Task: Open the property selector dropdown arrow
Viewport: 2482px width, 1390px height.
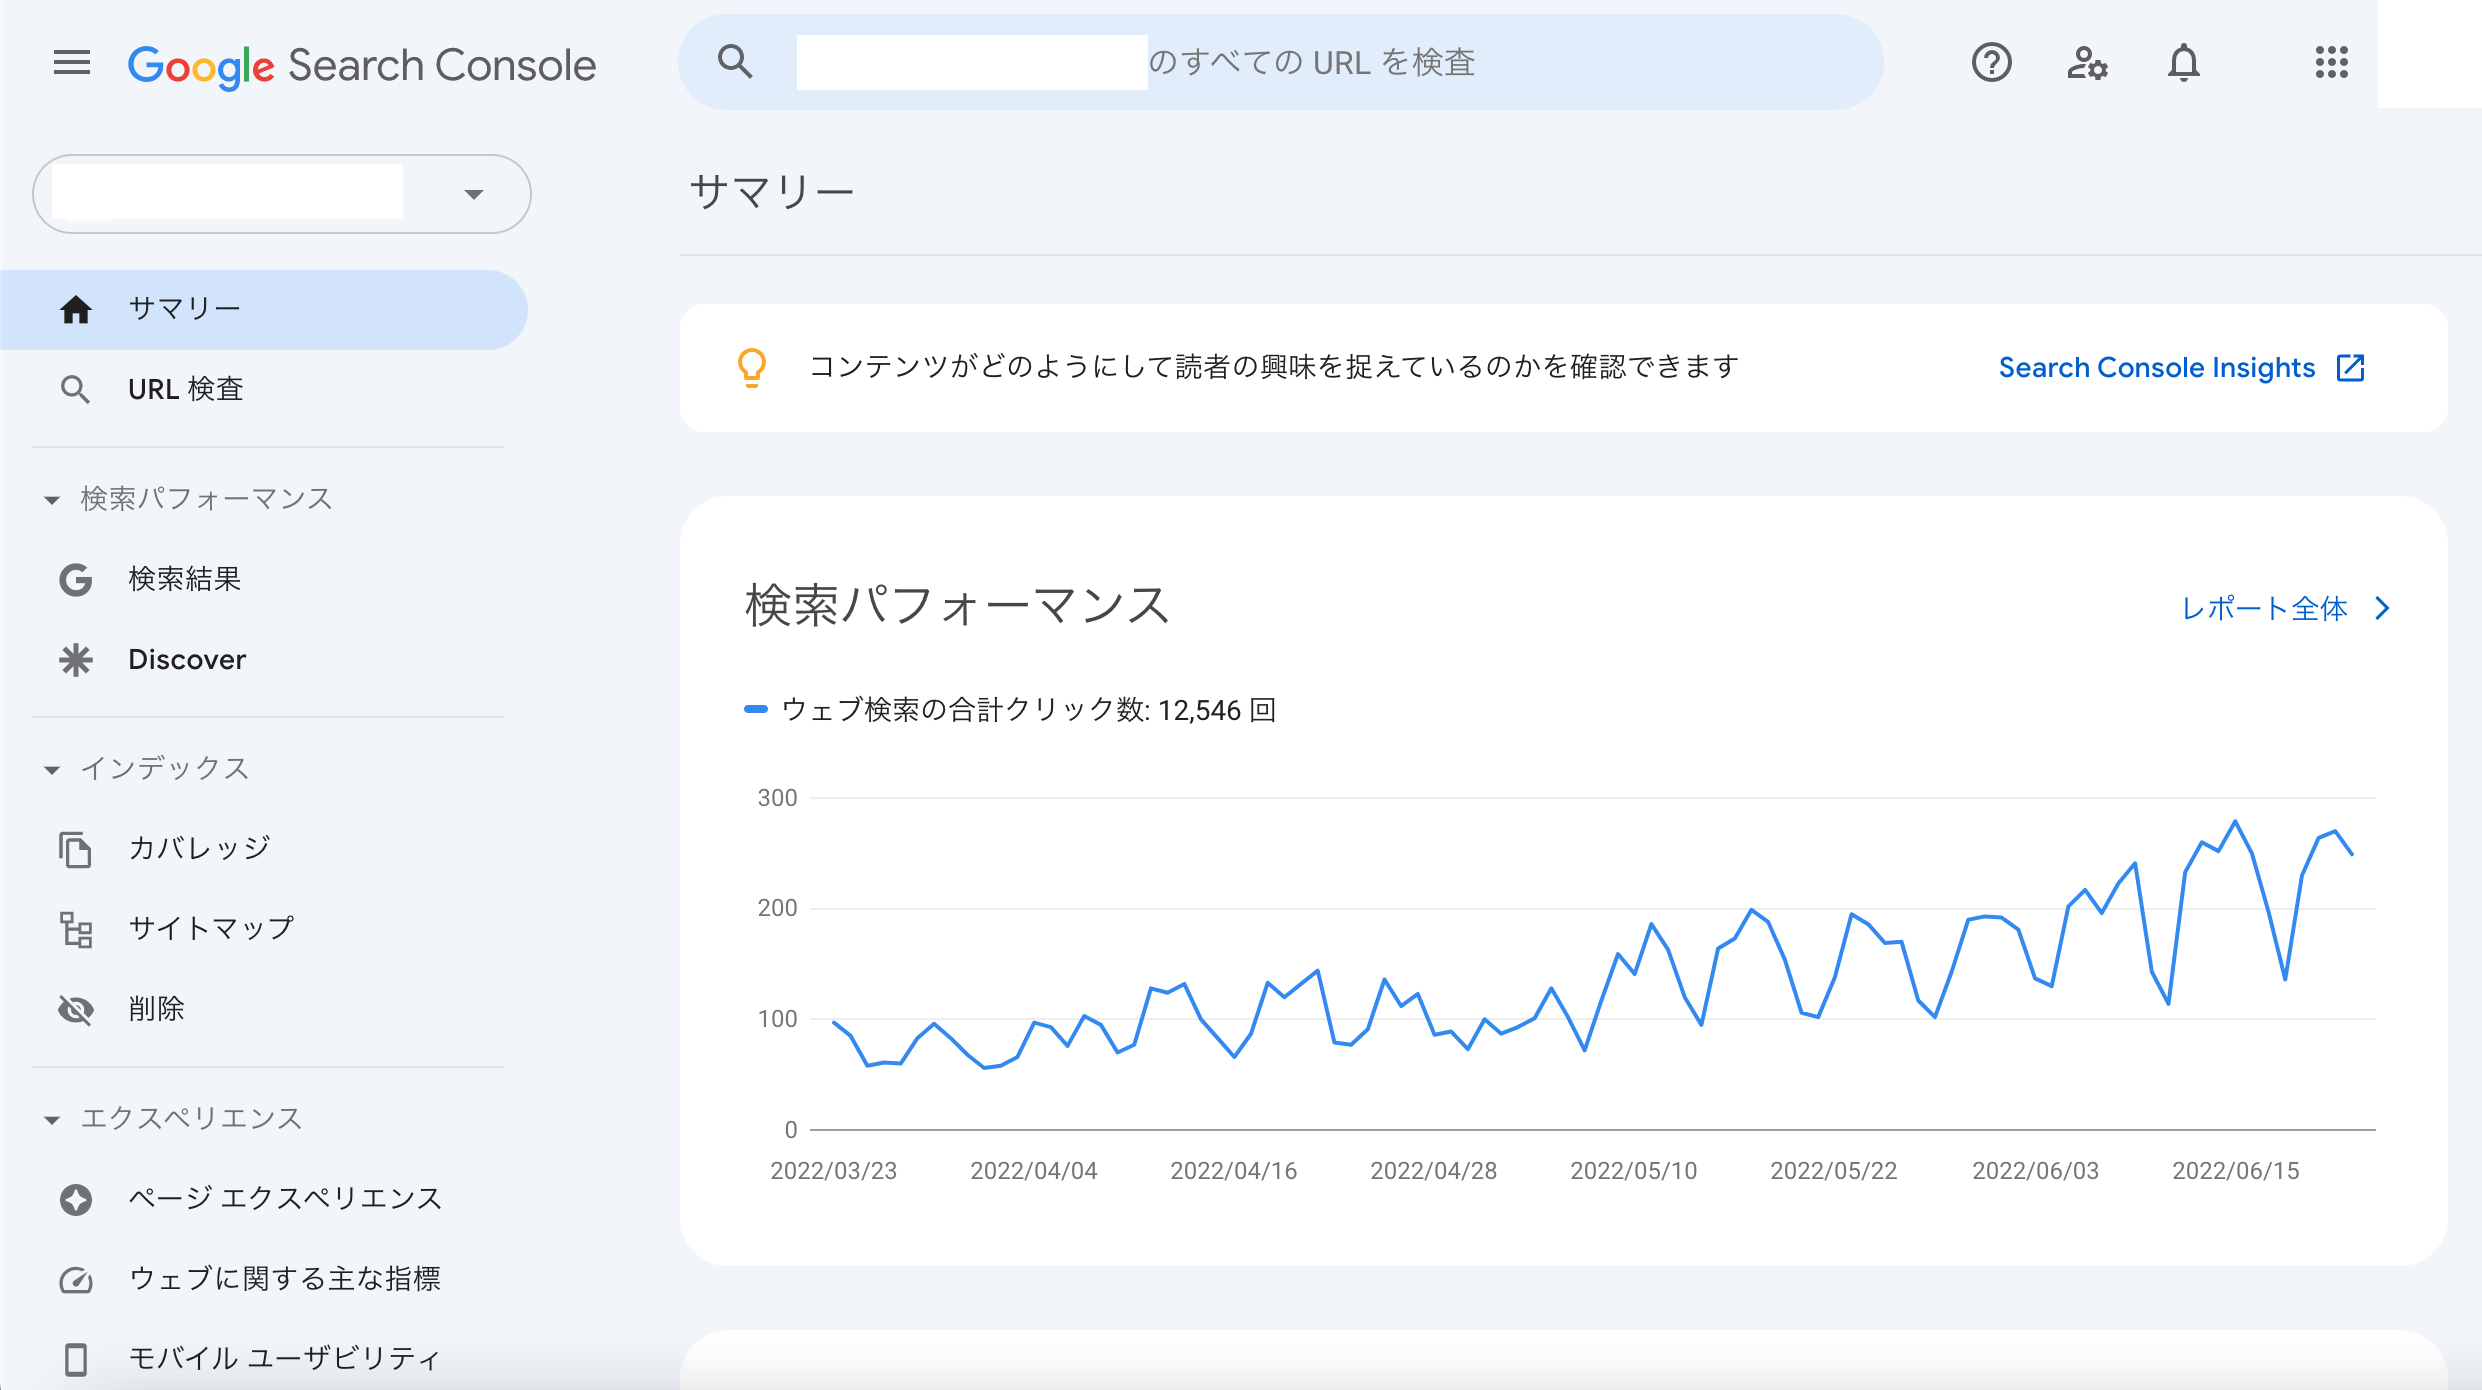Action: pyautogui.click(x=474, y=194)
